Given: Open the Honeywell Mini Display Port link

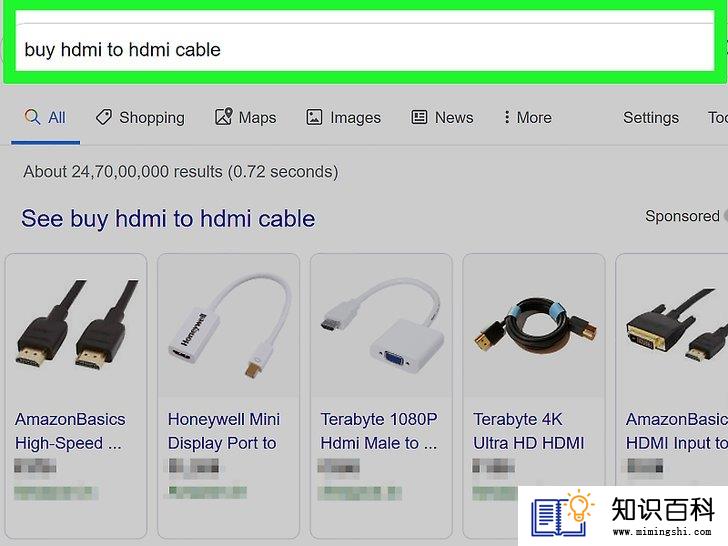Looking at the screenshot, I should (224, 431).
